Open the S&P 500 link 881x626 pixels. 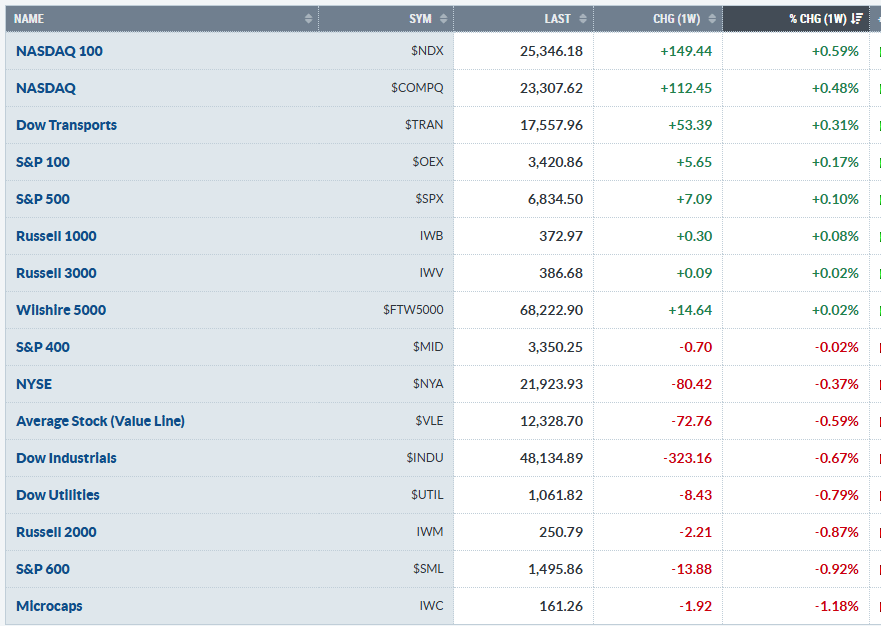click(x=43, y=199)
